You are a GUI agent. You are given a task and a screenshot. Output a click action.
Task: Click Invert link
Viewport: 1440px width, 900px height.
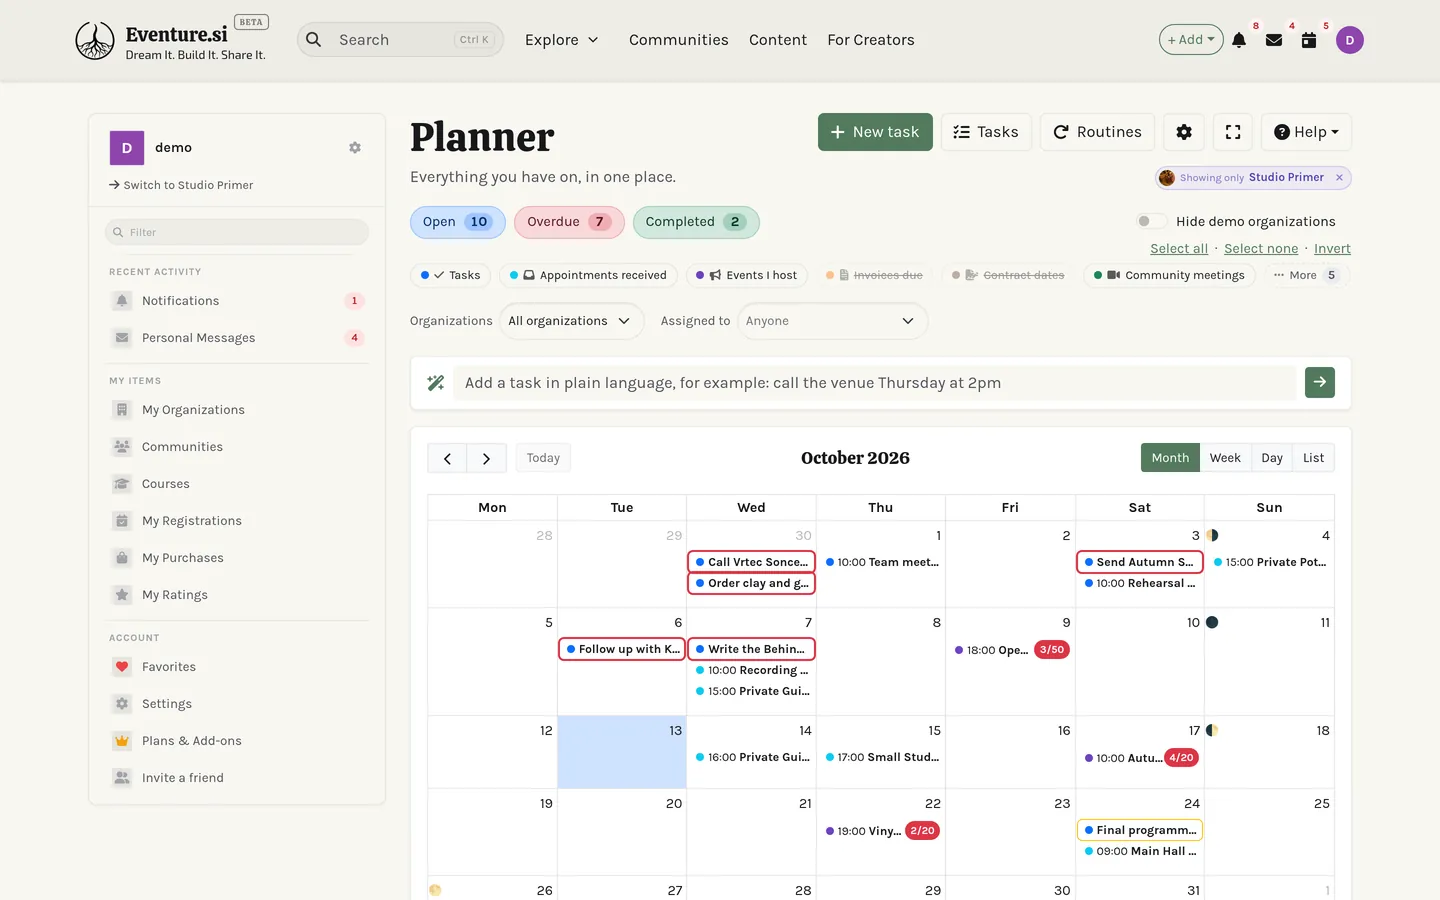(1332, 249)
